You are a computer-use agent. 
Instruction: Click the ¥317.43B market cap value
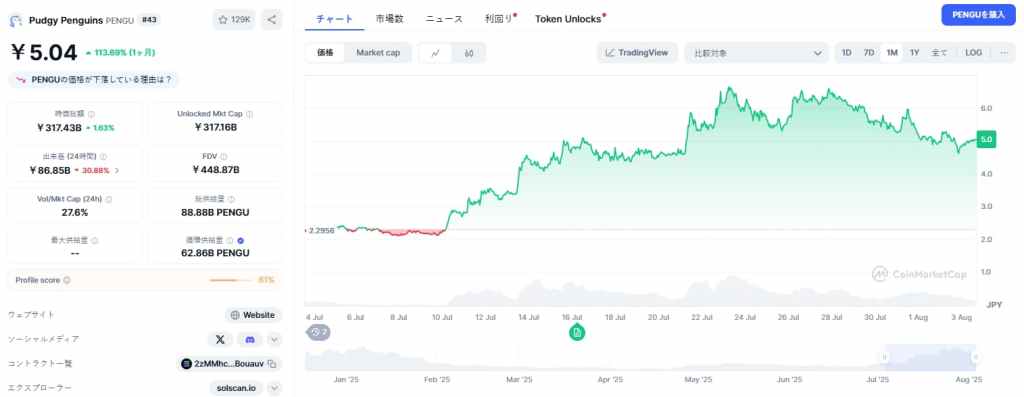(59, 127)
